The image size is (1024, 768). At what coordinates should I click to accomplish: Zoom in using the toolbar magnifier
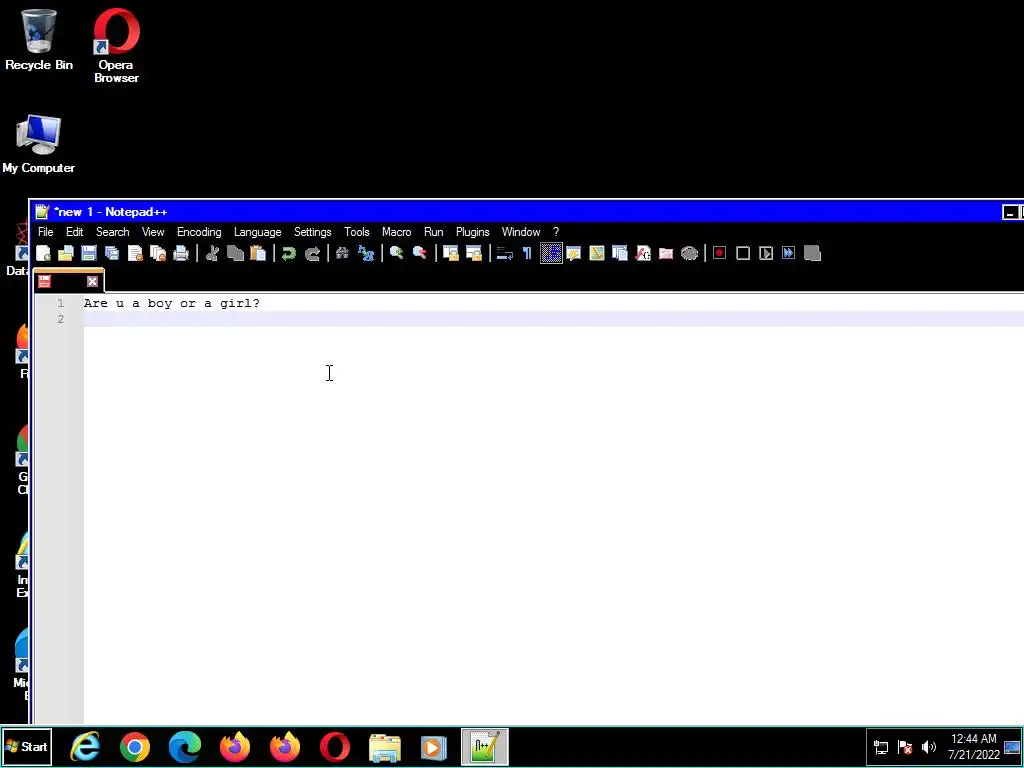[x=396, y=253]
